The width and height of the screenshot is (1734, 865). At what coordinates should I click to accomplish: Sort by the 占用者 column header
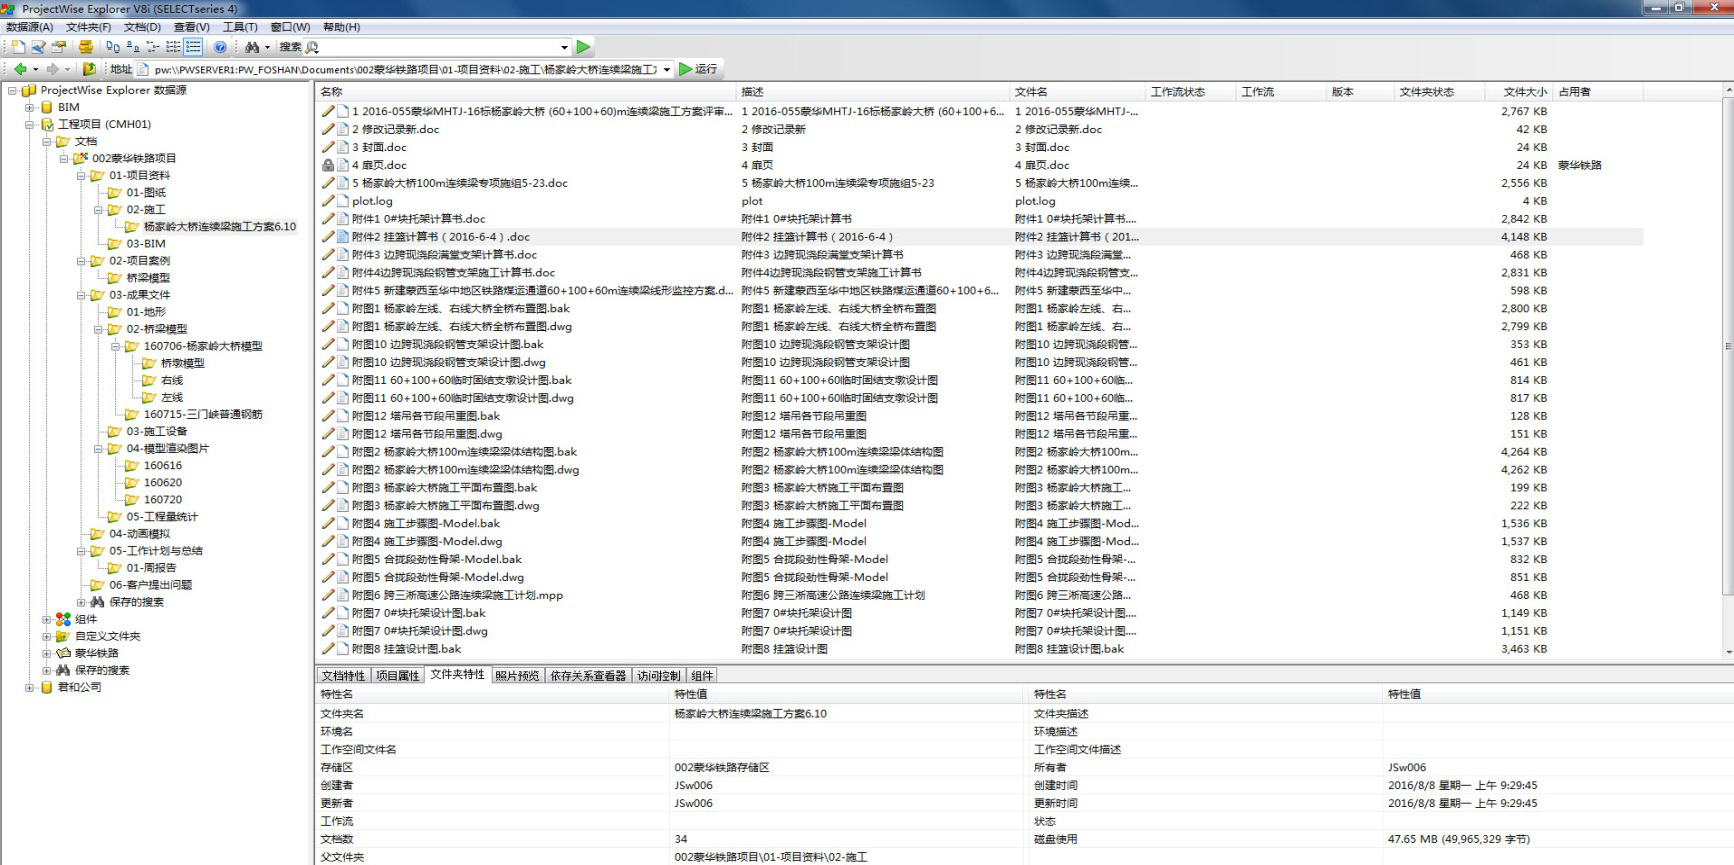pyautogui.click(x=1600, y=92)
